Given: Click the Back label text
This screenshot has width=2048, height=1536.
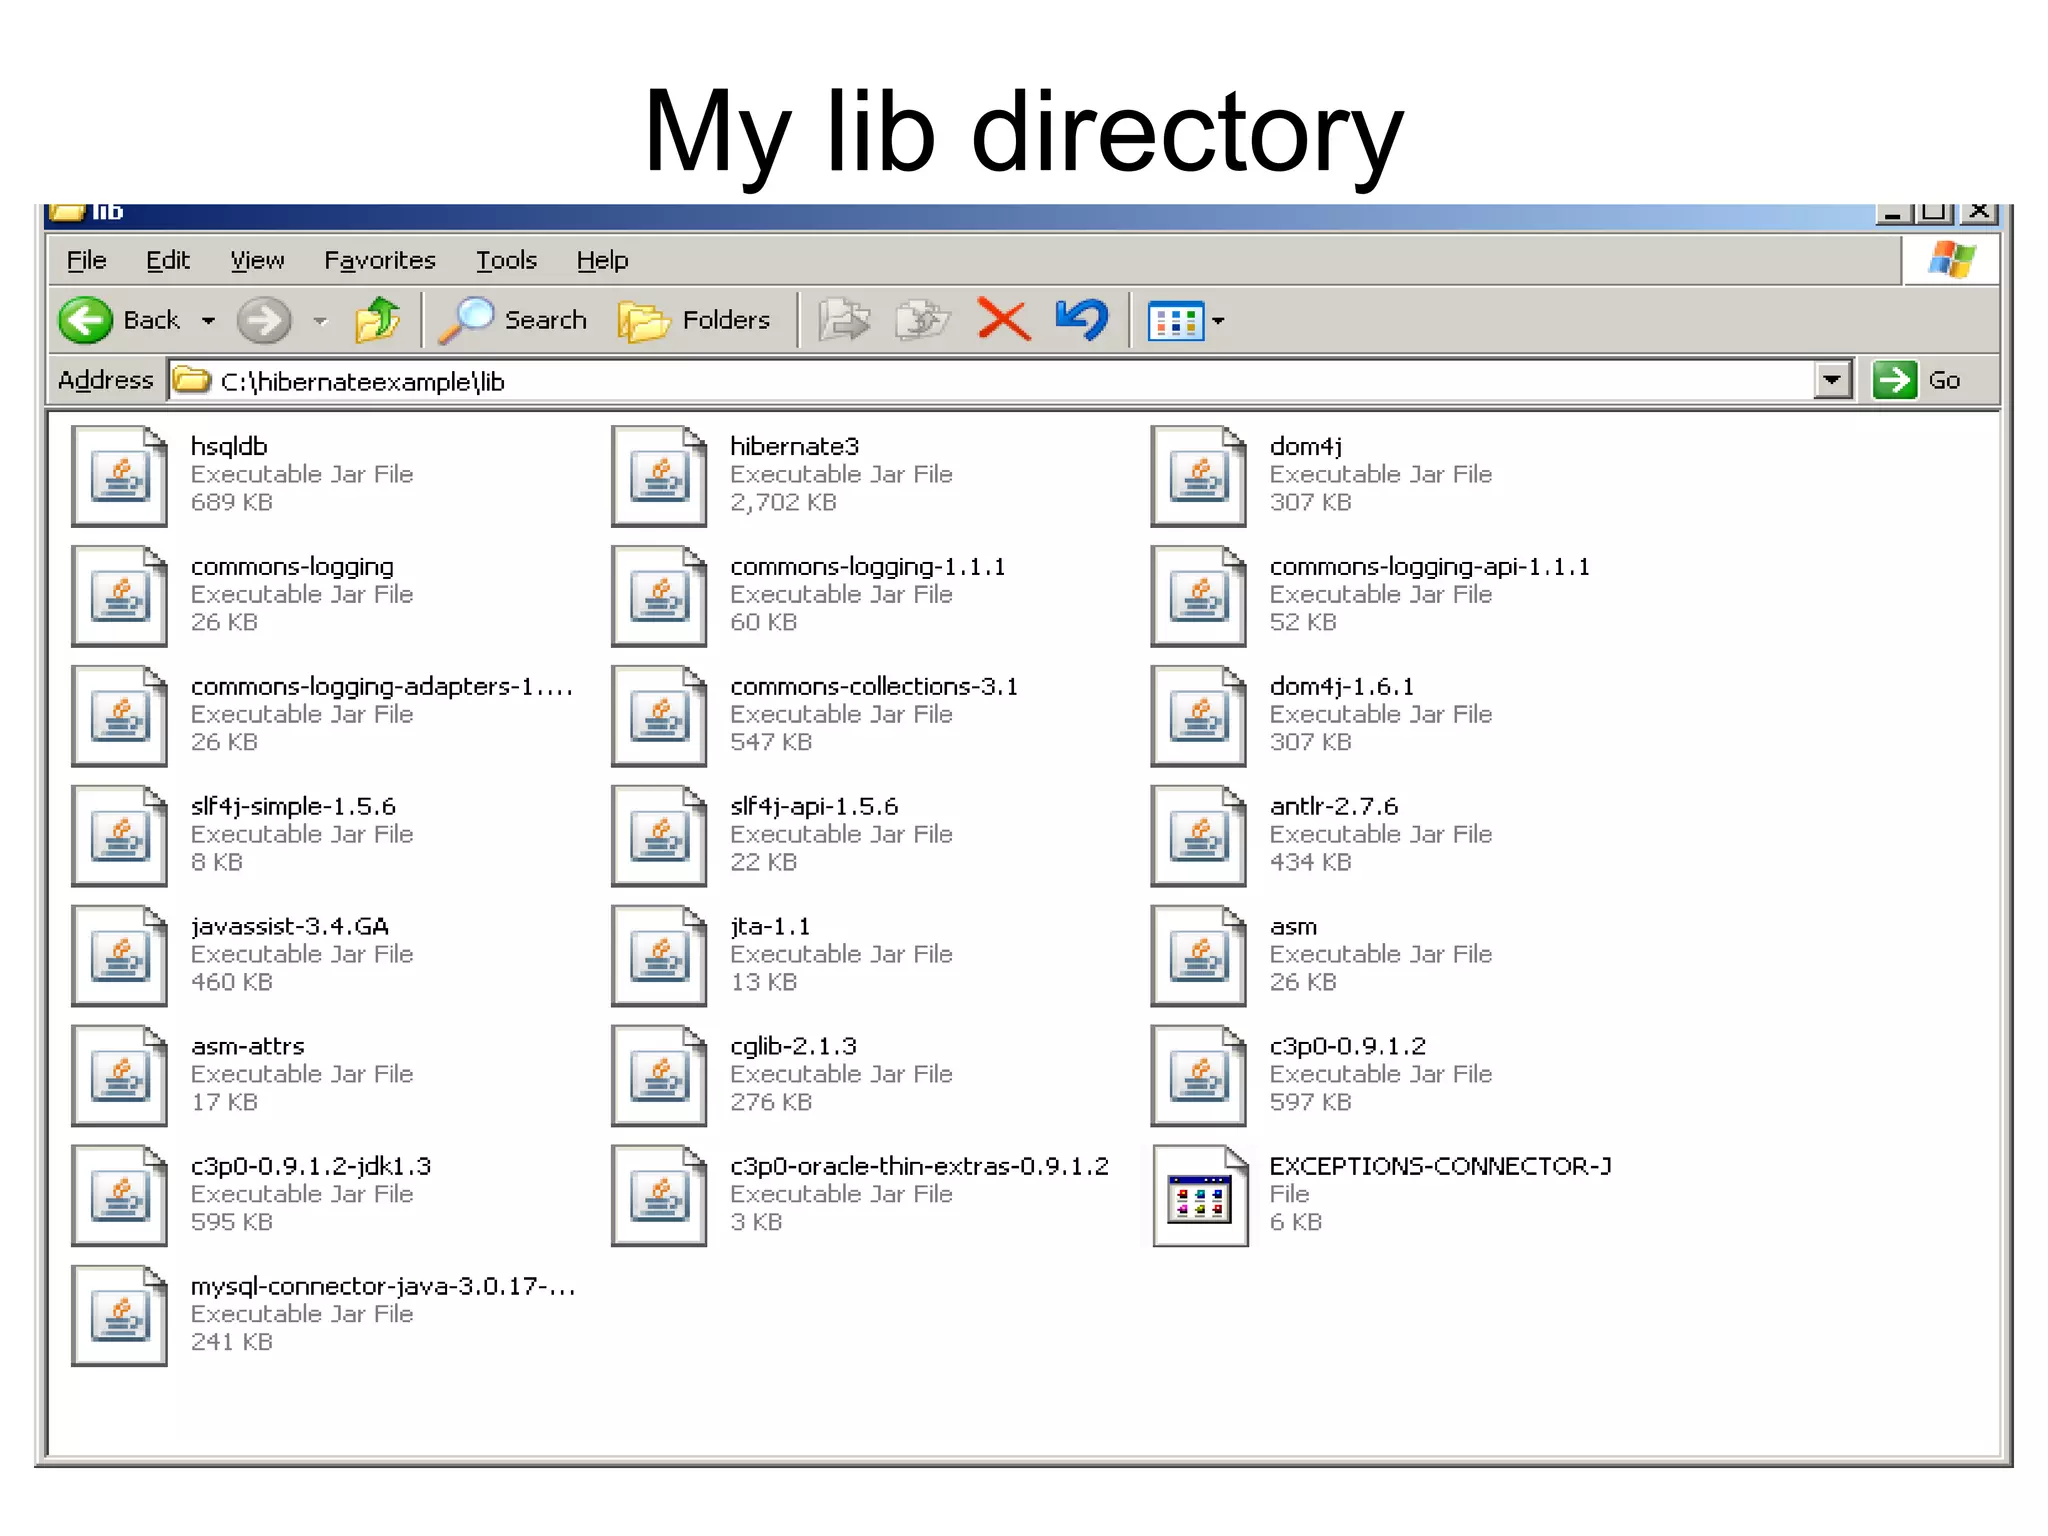Looking at the screenshot, I should tap(151, 320).
